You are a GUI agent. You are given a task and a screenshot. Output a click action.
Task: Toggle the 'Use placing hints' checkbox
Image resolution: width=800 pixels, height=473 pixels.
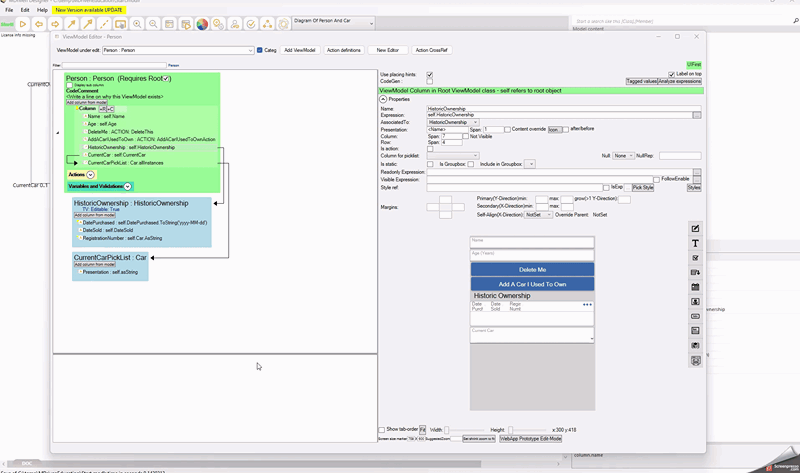[x=430, y=74]
